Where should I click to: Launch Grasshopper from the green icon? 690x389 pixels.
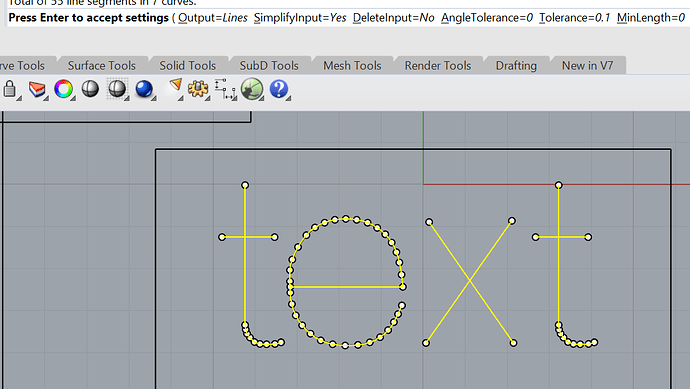(x=252, y=89)
